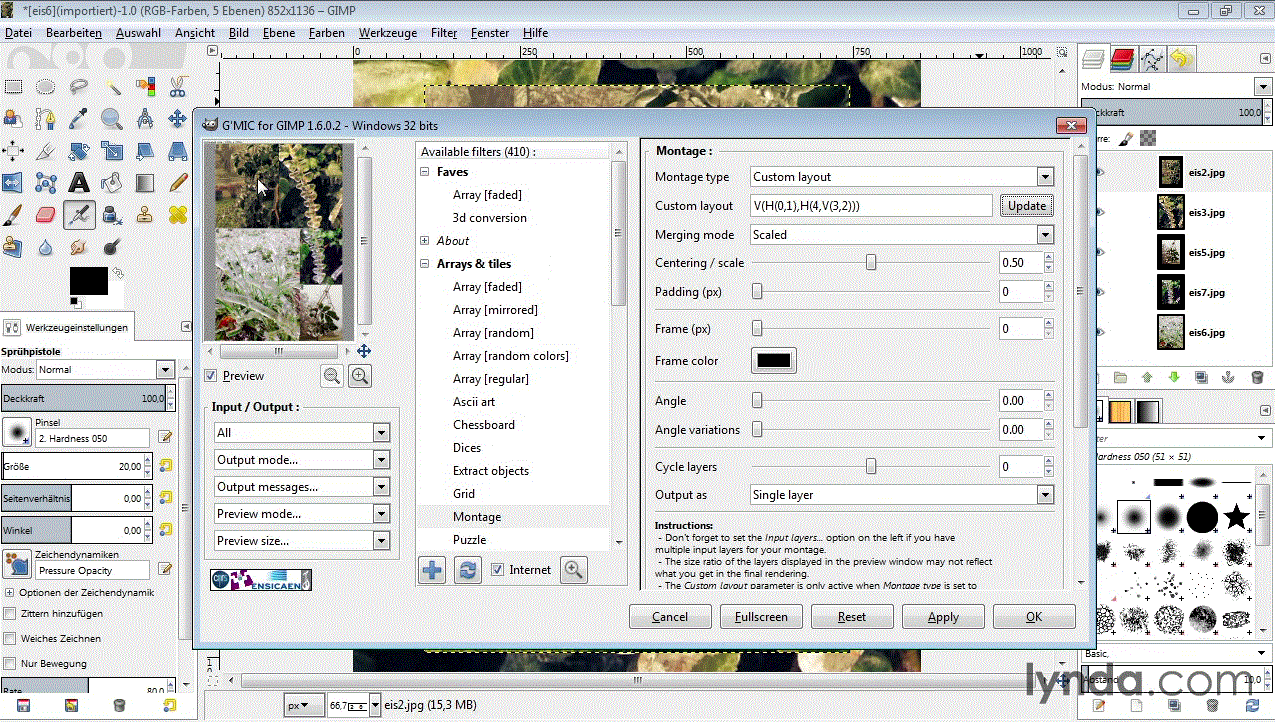Click the refresh filters icon

tap(467, 570)
